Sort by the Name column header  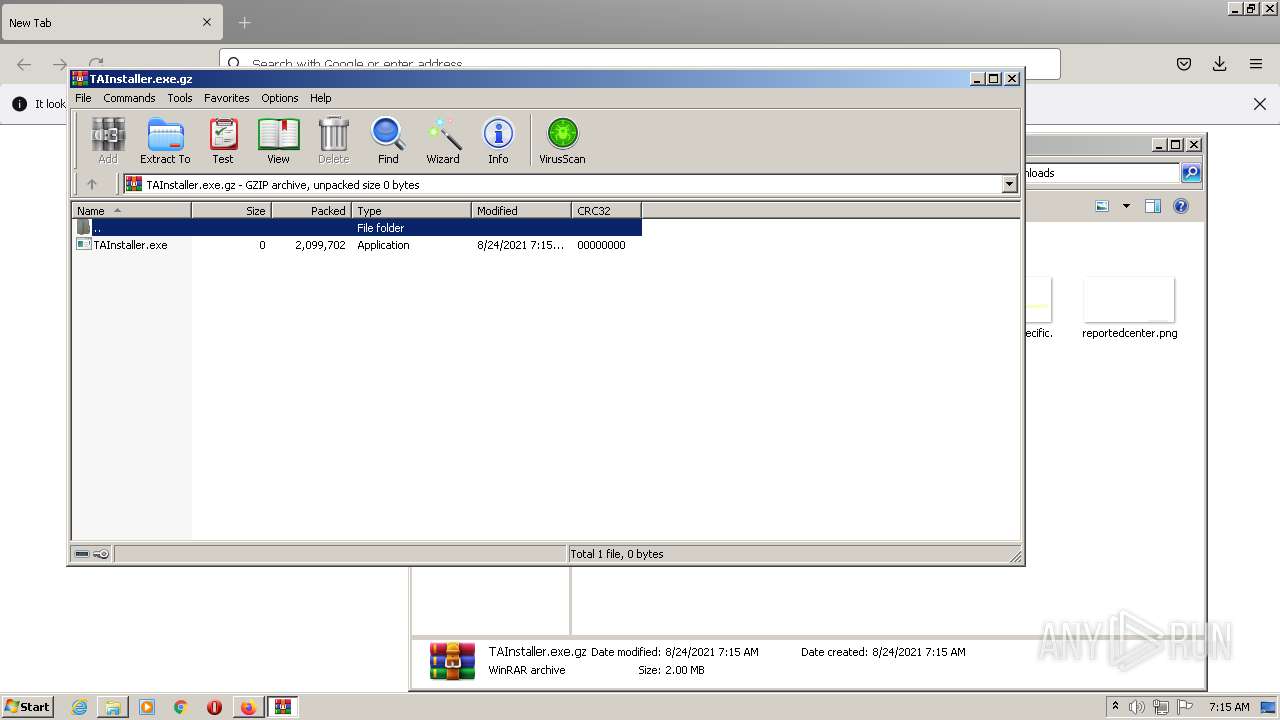[131, 210]
